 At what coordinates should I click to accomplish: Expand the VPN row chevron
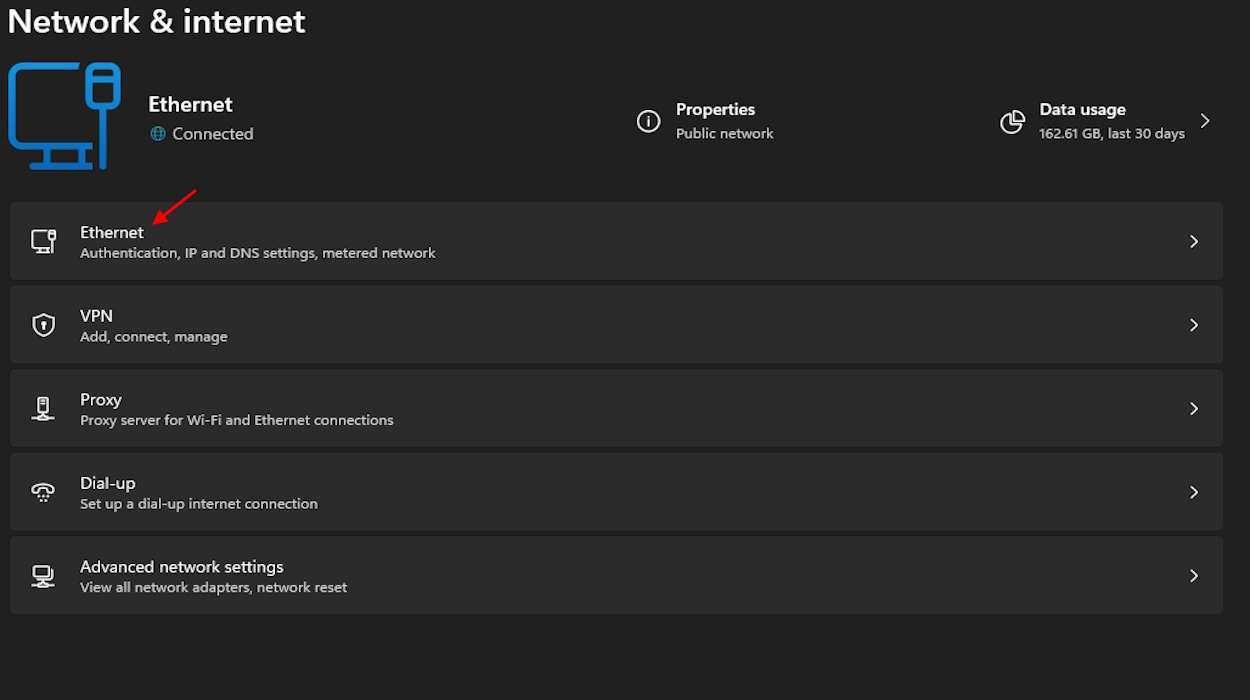pyautogui.click(x=1193, y=325)
